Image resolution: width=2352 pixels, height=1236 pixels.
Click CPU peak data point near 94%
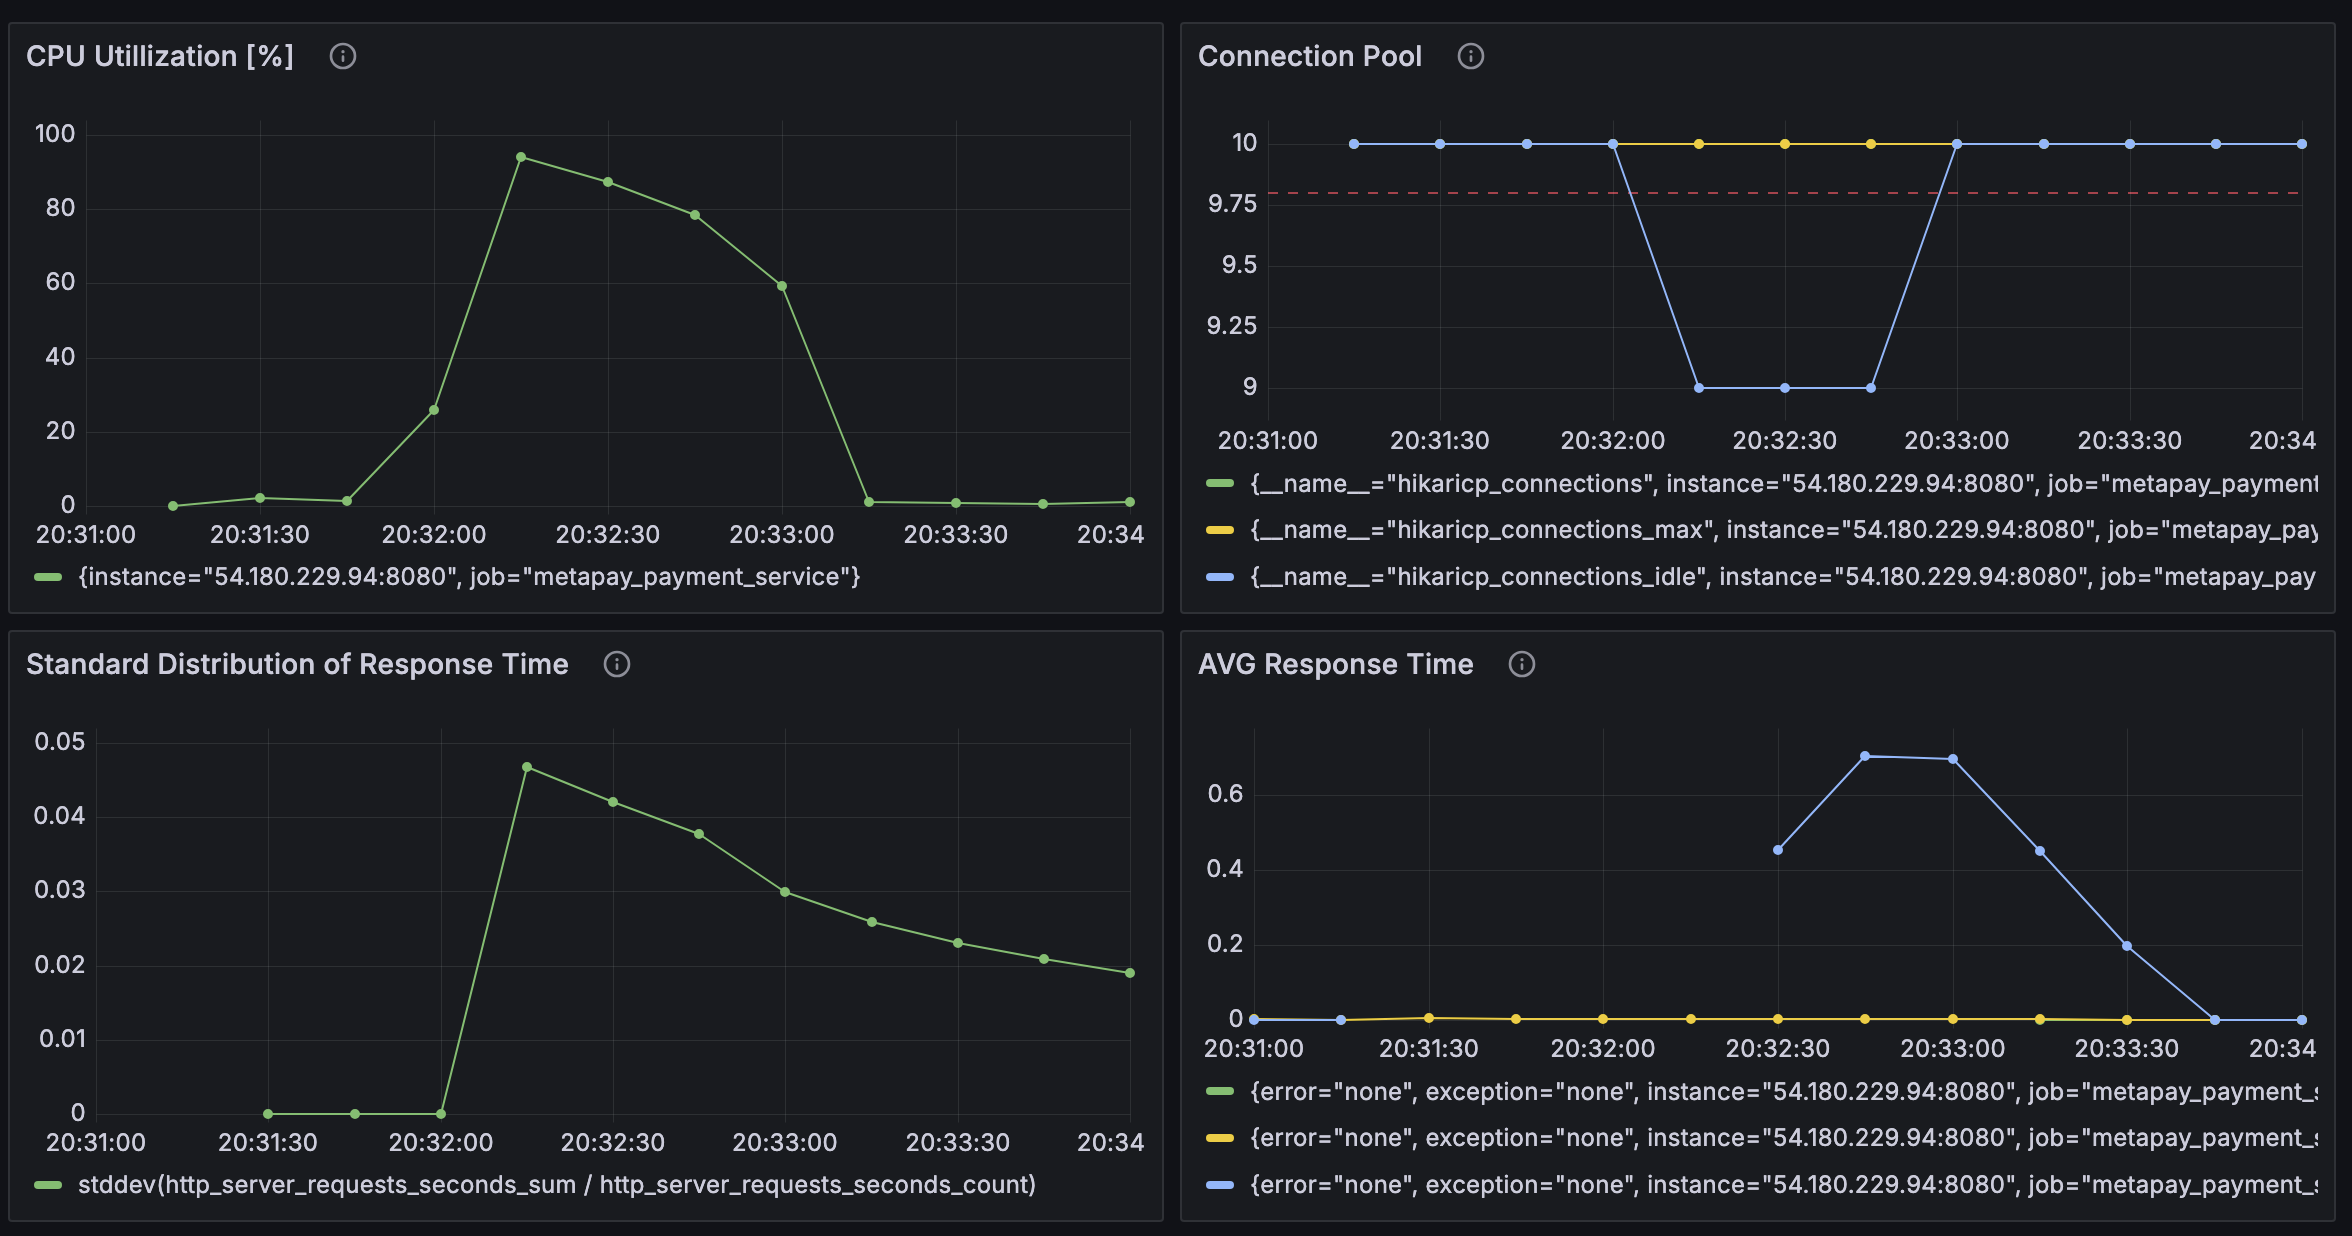click(x=521, y=157)
